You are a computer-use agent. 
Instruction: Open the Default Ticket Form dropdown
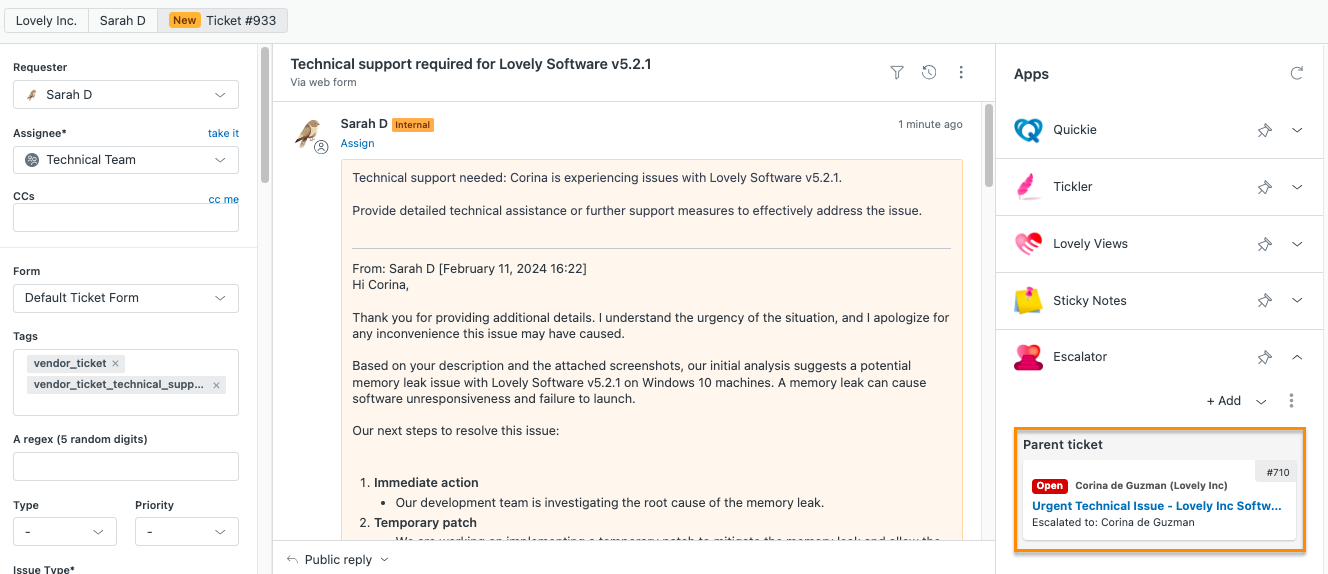coord(126,298)
